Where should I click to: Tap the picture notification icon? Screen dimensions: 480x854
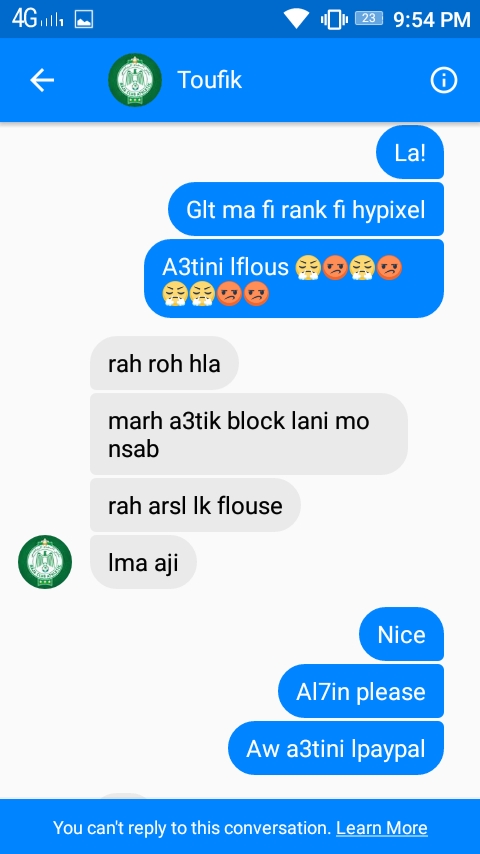coord(84,20)
